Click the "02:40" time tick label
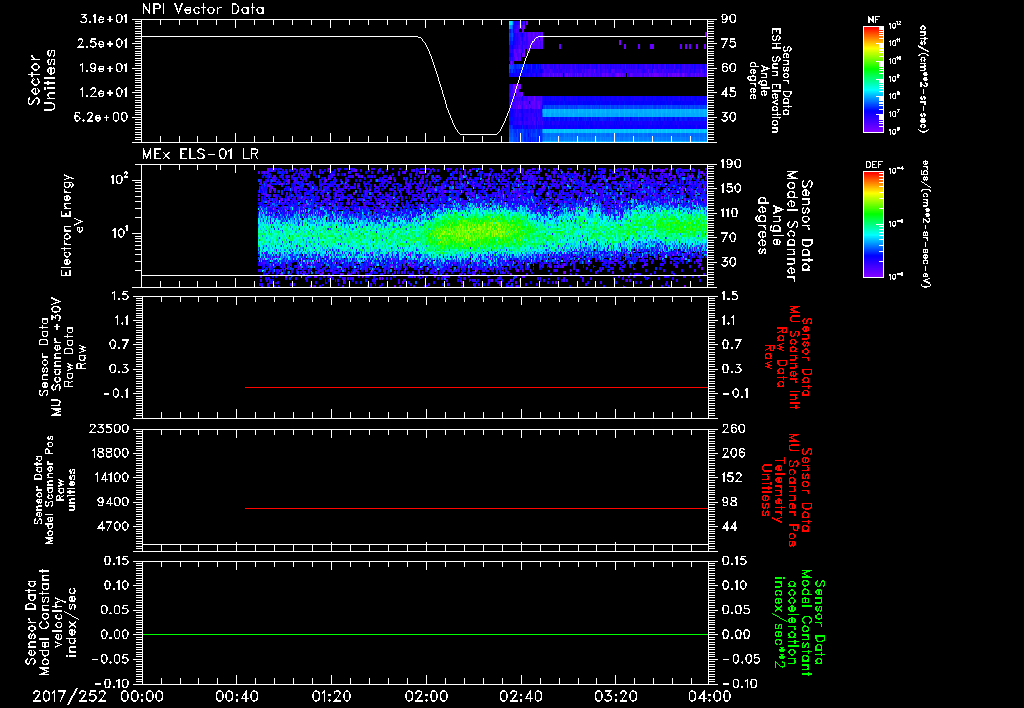 [520, 696]
